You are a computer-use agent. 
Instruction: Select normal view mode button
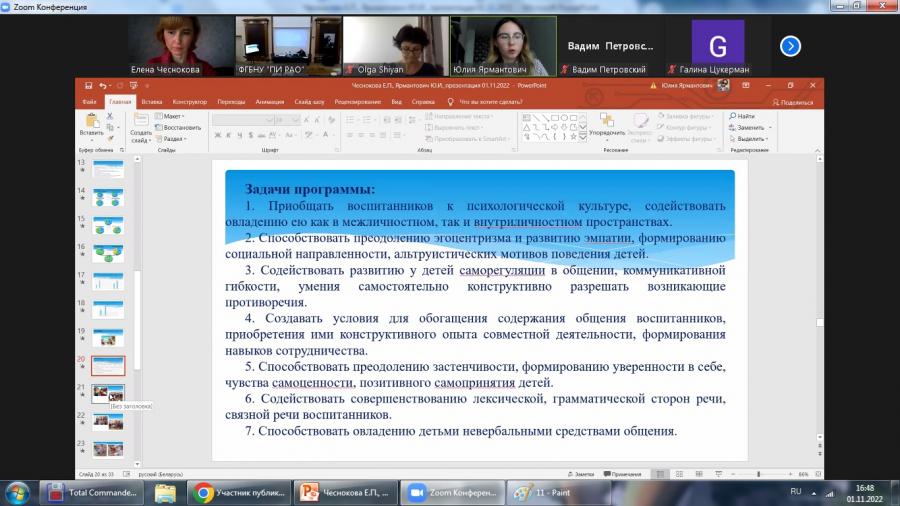tap(660, 474)
